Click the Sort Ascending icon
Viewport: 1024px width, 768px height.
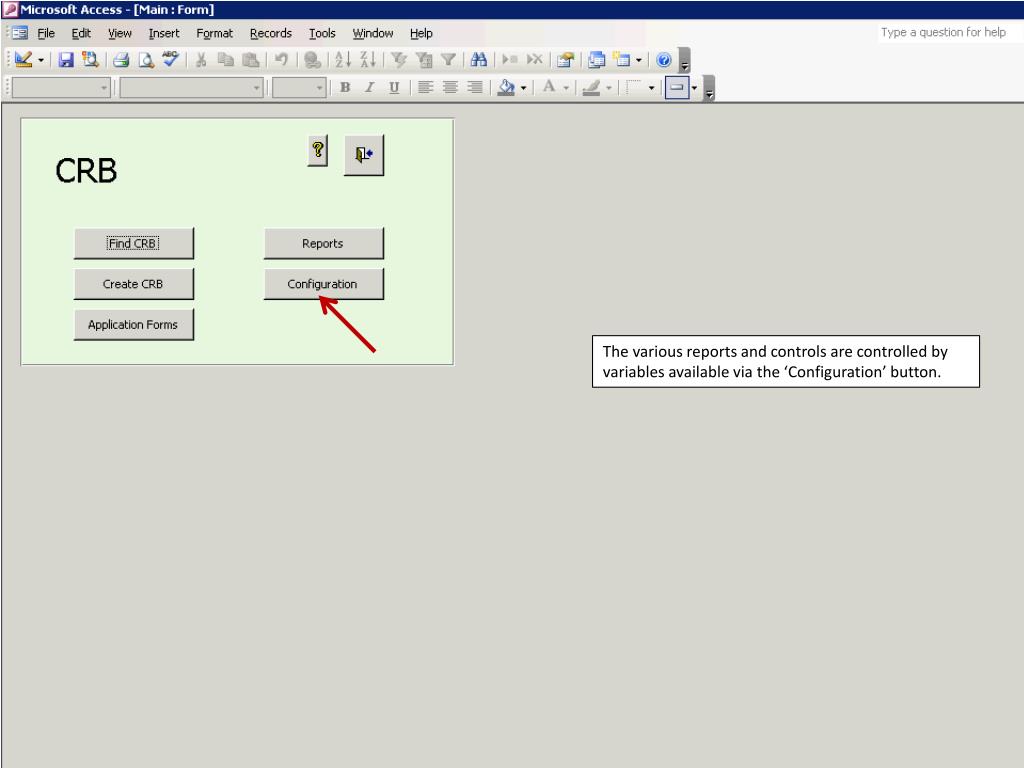click(x=343, y=60)
